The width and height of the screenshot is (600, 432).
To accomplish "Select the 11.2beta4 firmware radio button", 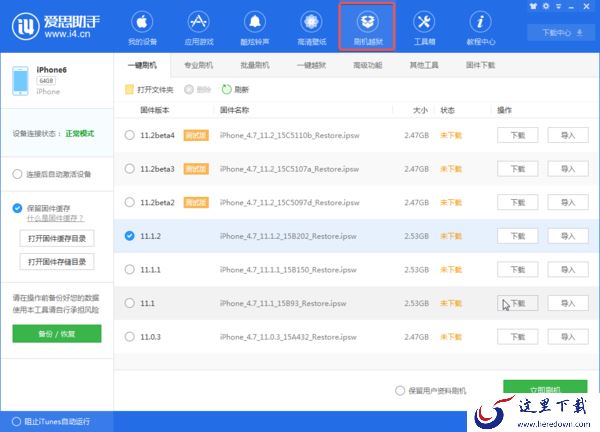I will tap(130, 135).
